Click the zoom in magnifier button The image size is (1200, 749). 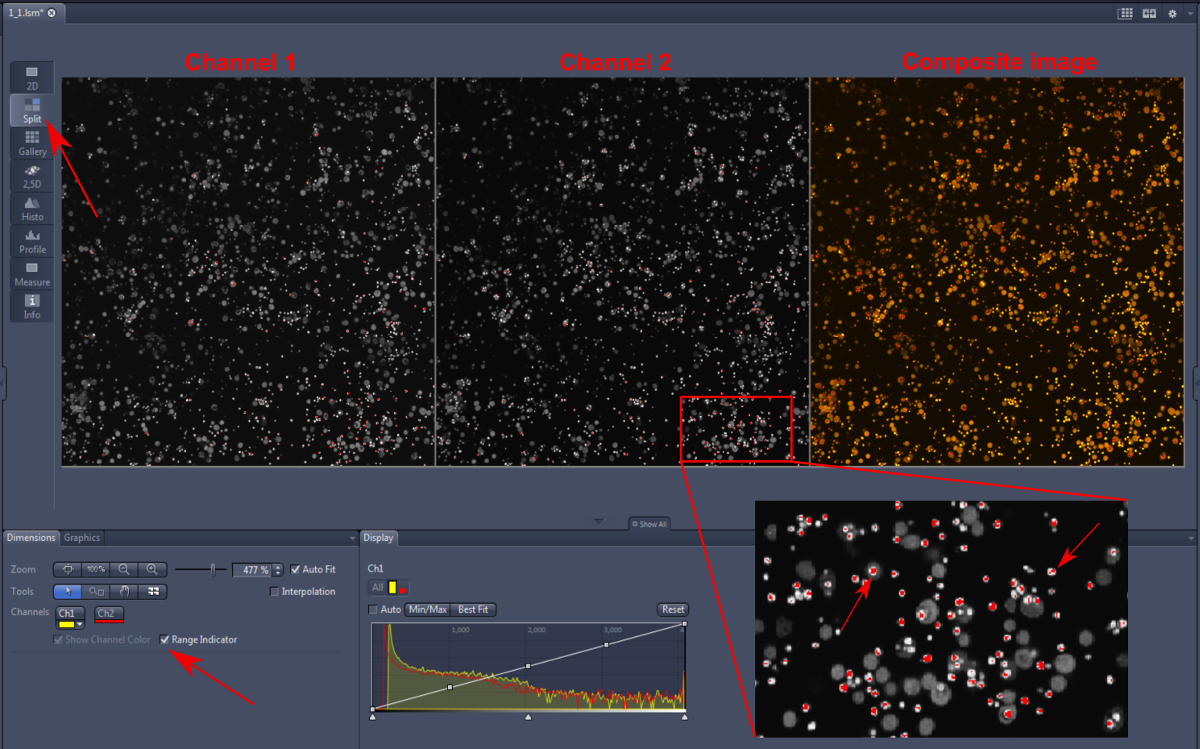pos(152,569)
